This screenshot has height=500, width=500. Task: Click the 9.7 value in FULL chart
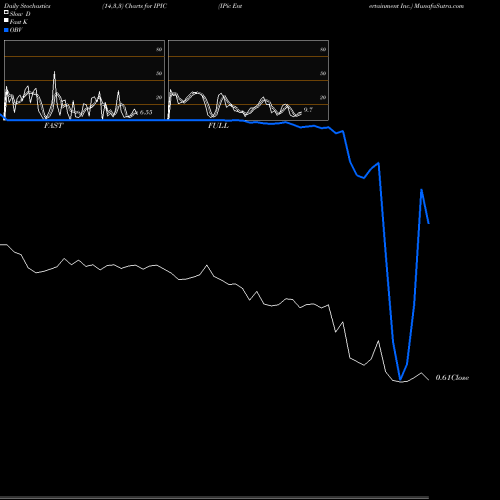click(x=308, y=110)
